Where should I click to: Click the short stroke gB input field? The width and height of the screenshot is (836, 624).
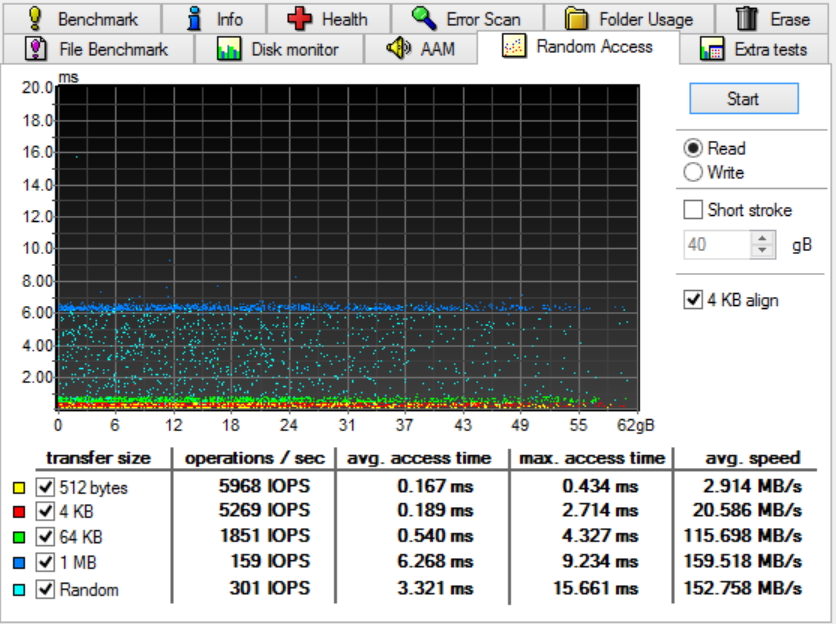tap(717, 245)
